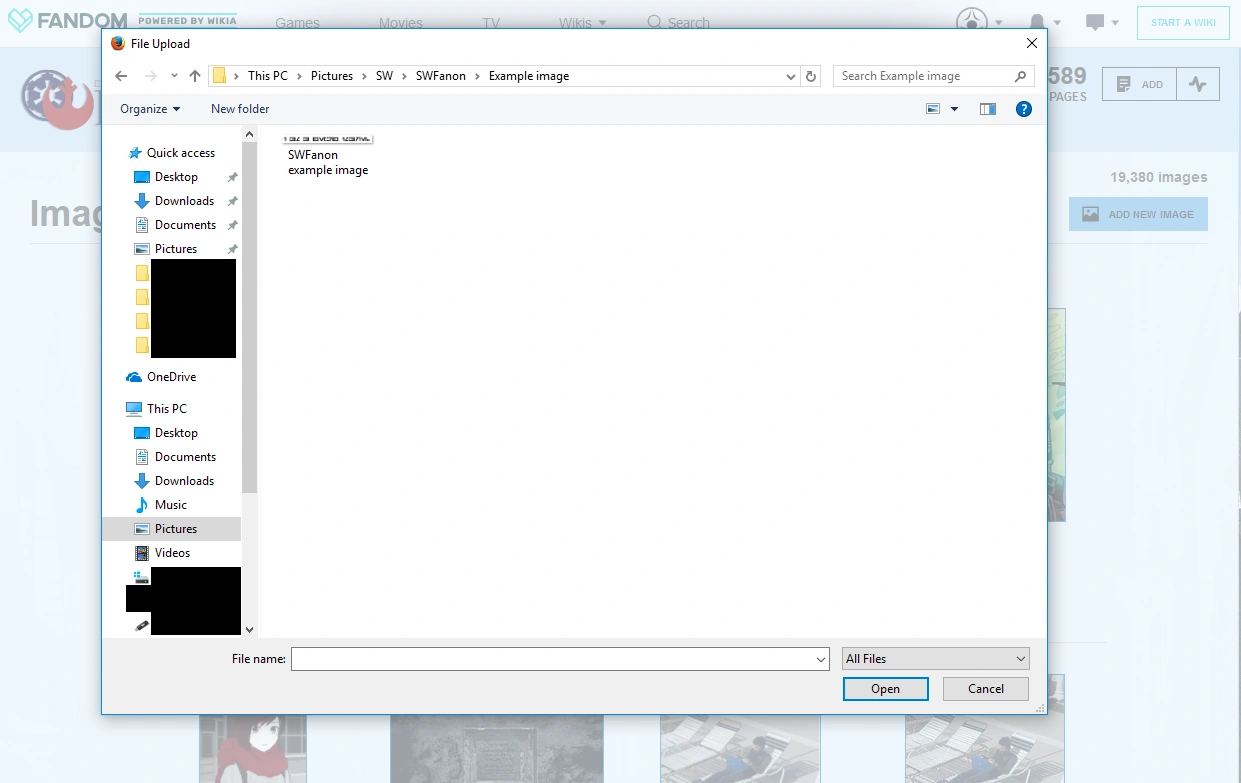
Task: Click the wiki activity pulse icon
Action: coord(1198,85)
